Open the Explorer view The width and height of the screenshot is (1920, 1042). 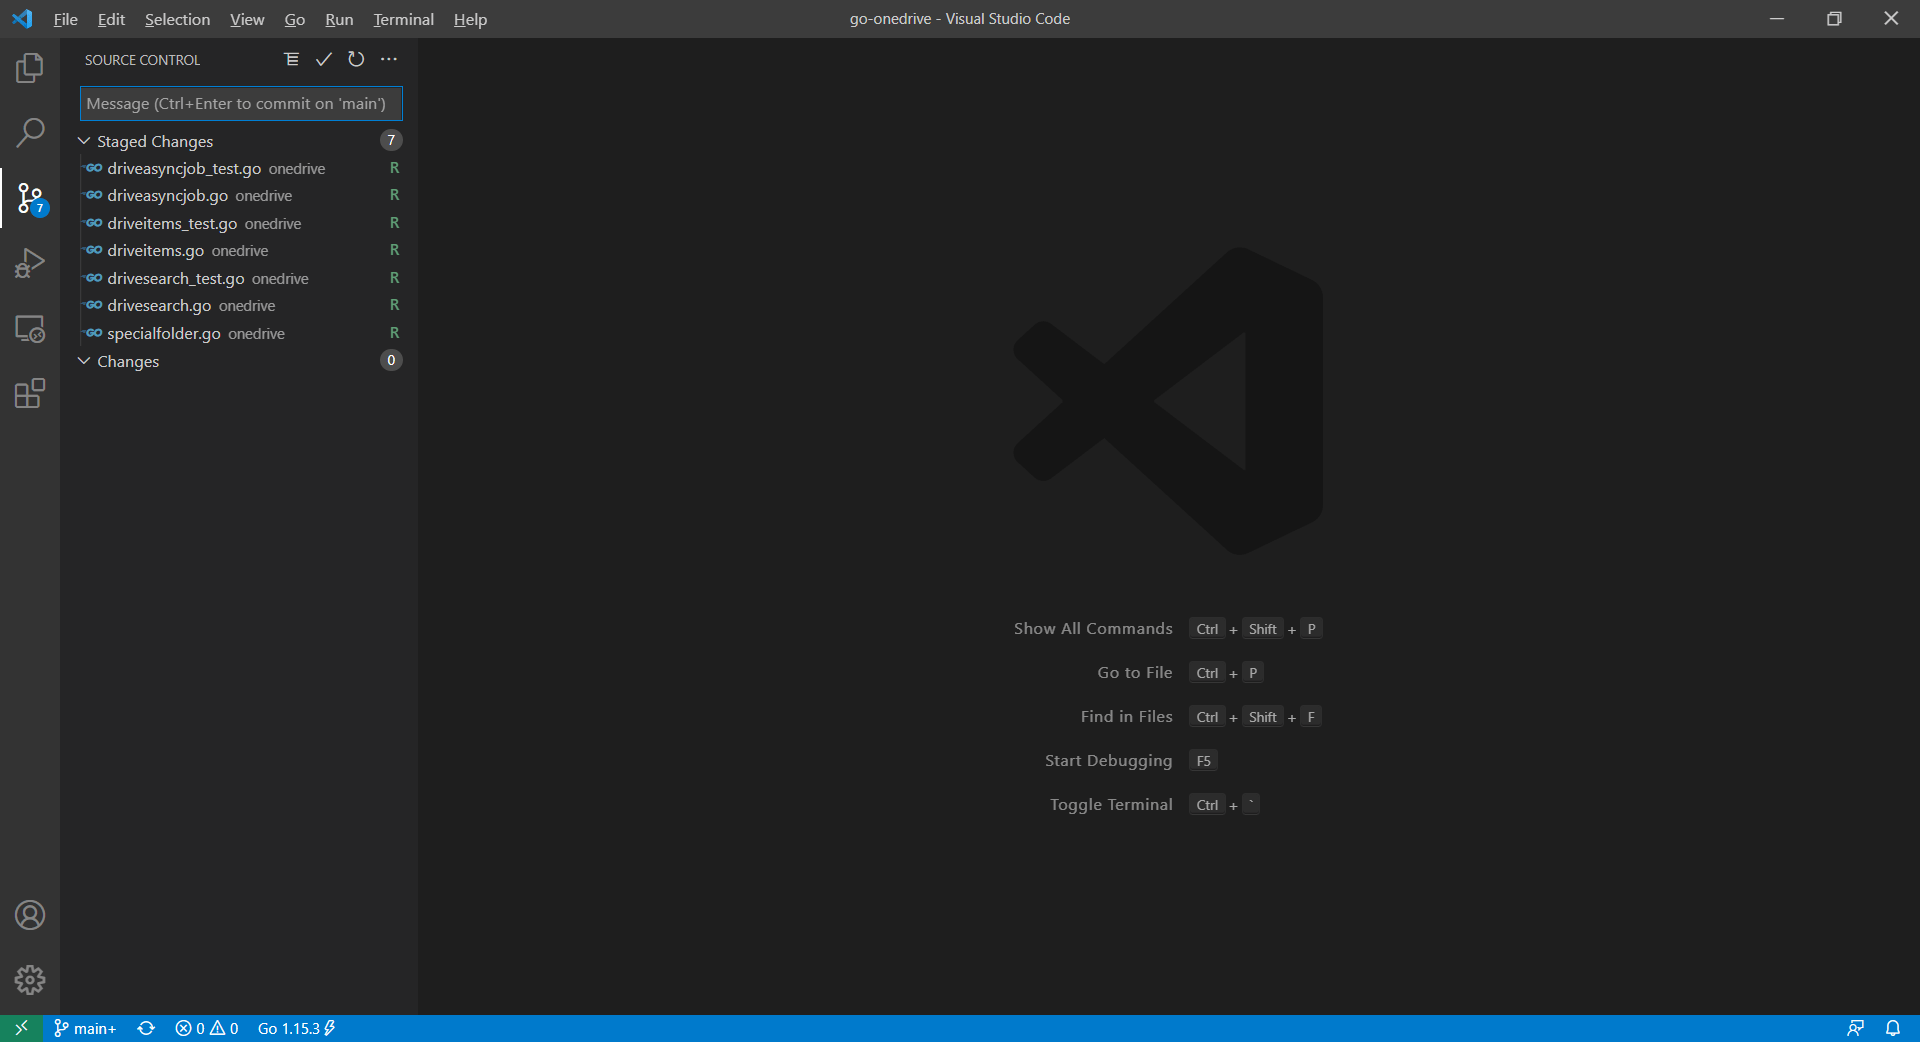pyautogui.click(x=30, y=67)
